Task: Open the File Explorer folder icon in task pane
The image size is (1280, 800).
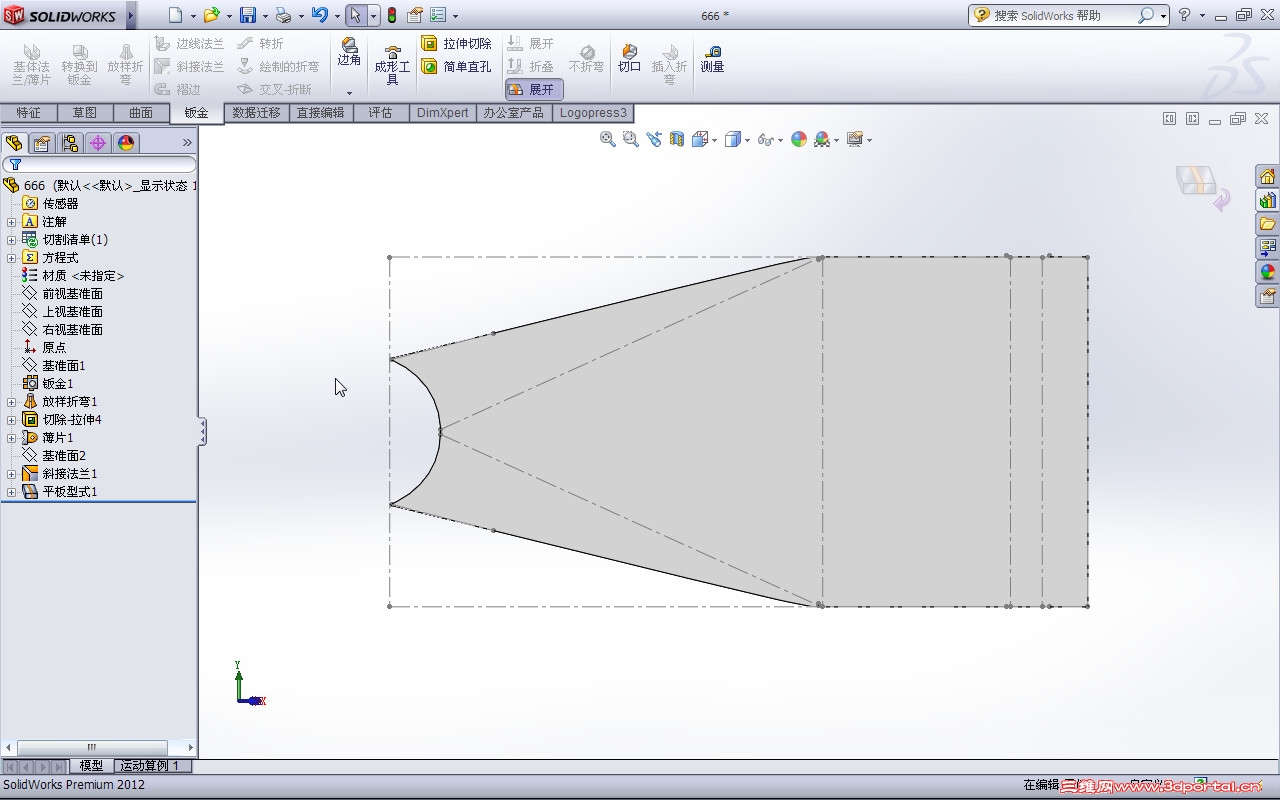Action: (1267, 223)
